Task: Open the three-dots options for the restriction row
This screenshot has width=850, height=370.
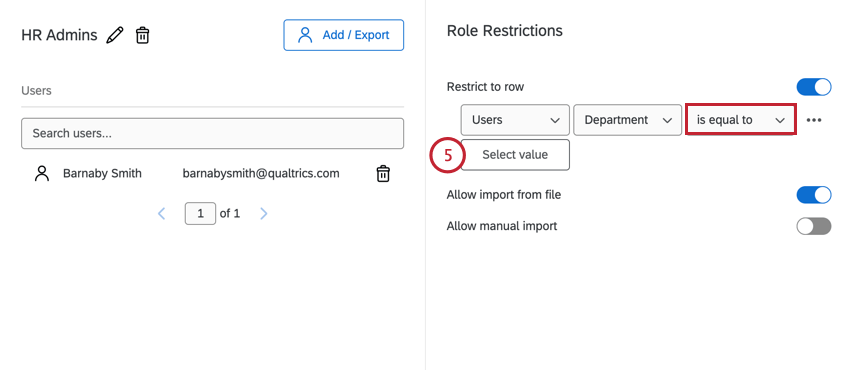Action: (x=814, y=120)
